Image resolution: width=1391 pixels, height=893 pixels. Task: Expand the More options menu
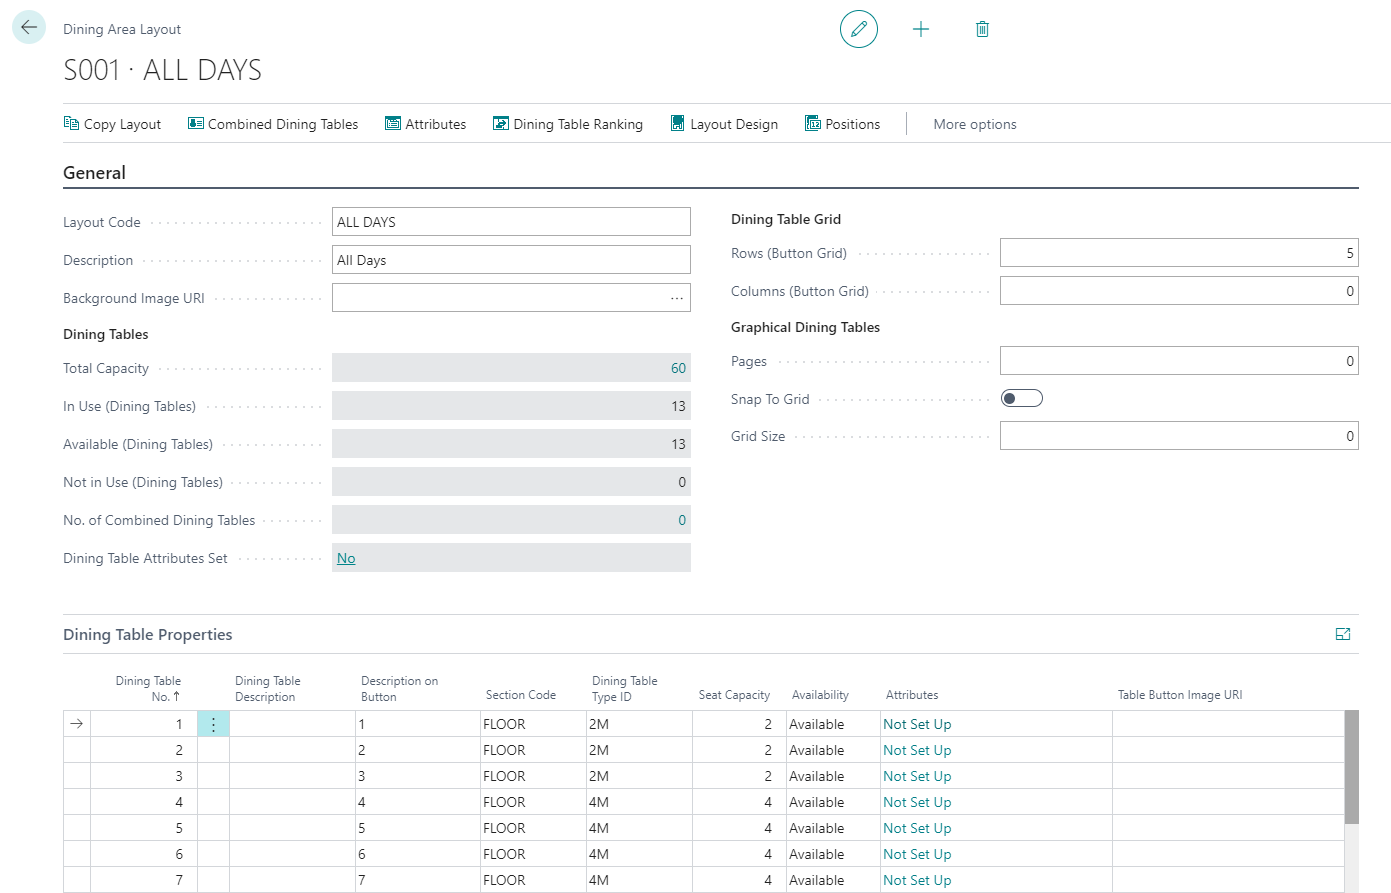[x=975, y=124]
